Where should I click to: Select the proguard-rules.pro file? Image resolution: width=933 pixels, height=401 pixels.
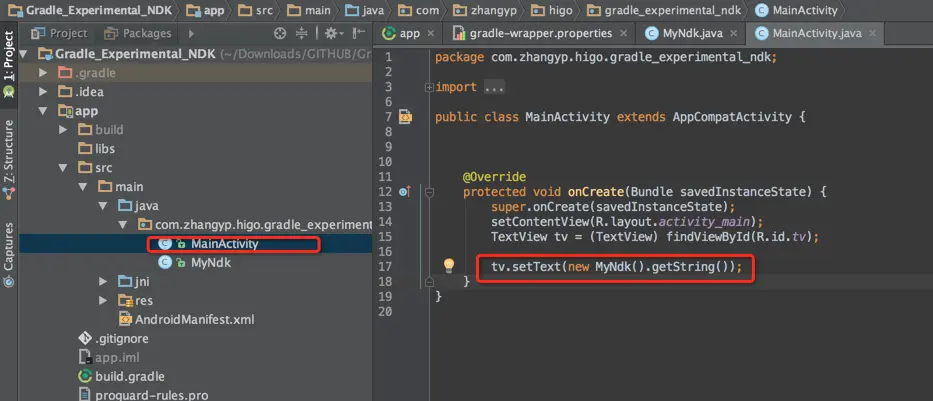(151, 394)
